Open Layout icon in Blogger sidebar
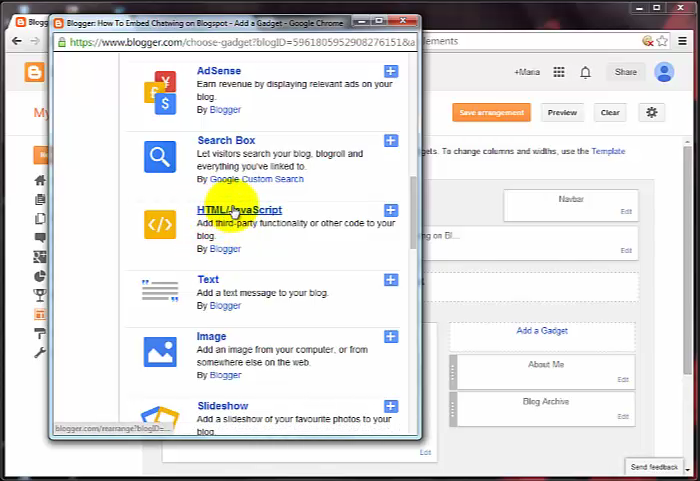 click(40, 314)
